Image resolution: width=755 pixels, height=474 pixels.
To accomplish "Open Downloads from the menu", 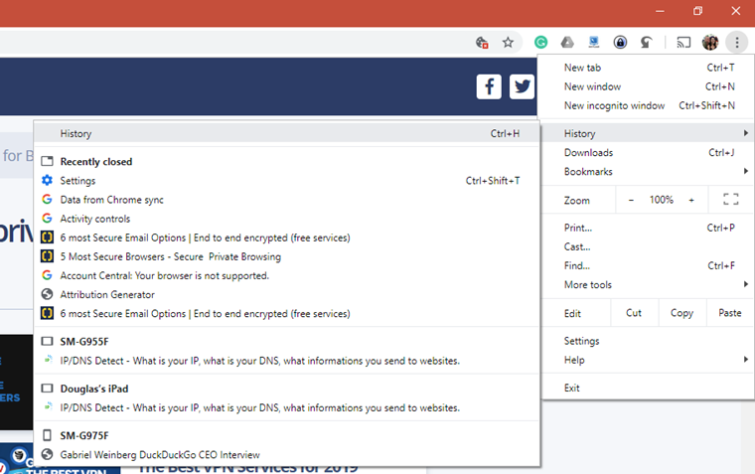I will point(648,152).
